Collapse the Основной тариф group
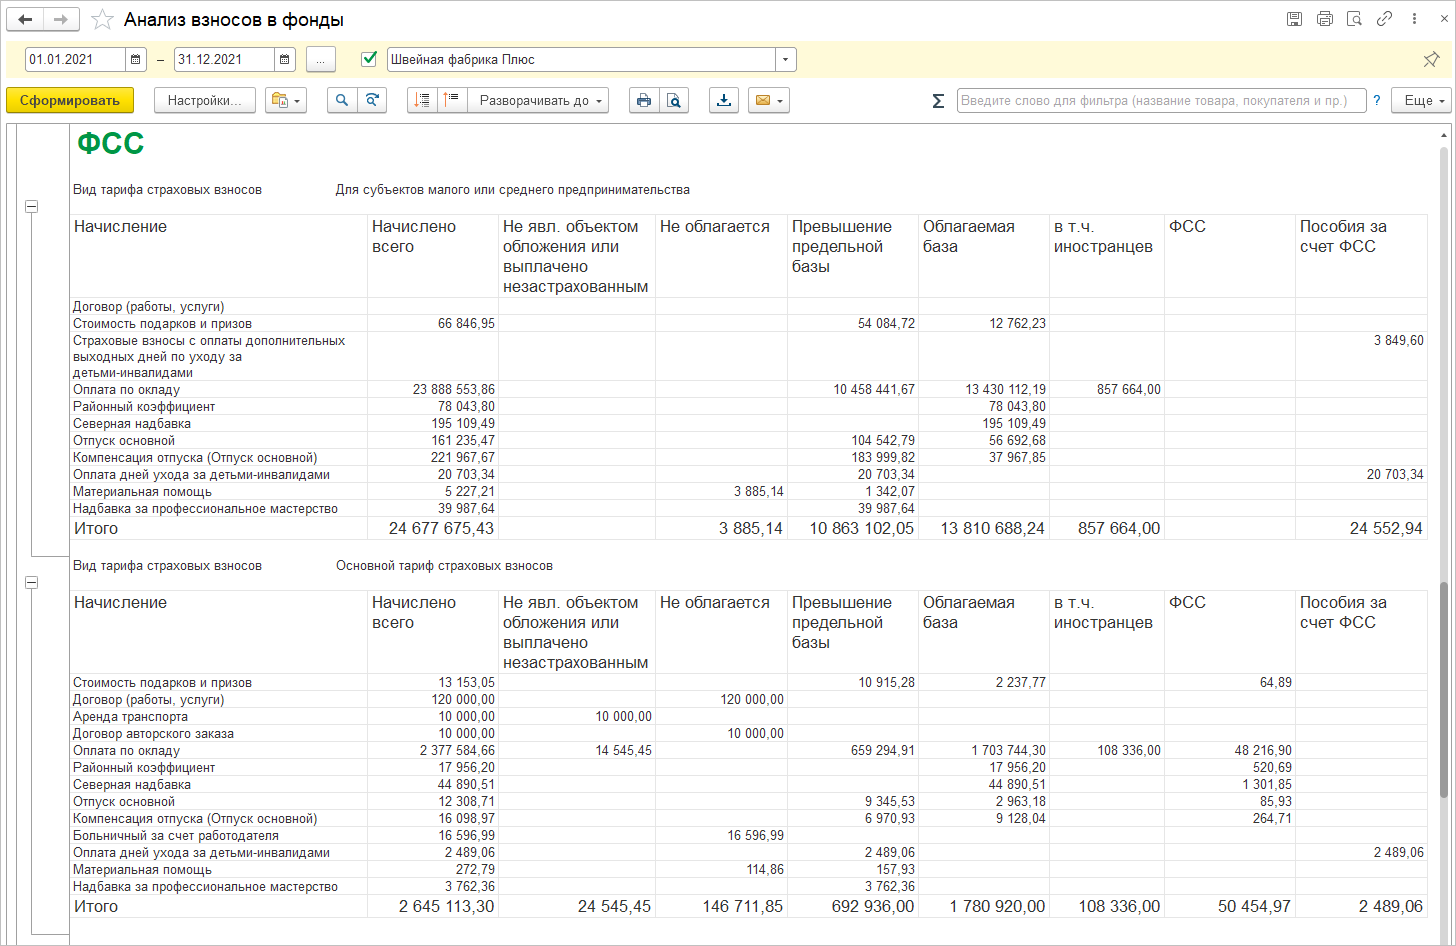Viewport: 1456px width, 946px height. click(31, 582)
